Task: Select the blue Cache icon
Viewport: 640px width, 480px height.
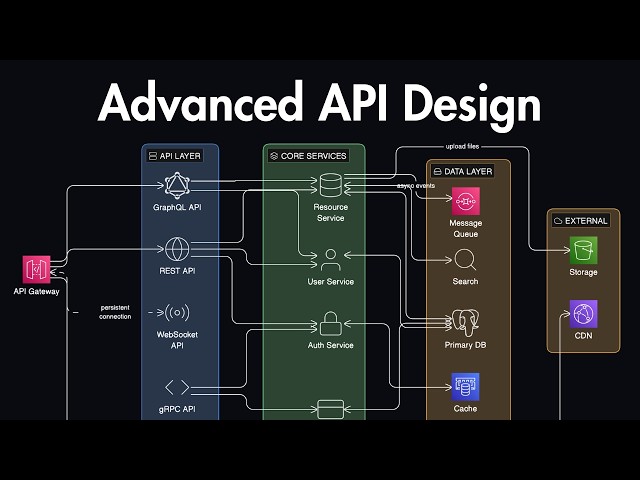Action: click(x=465, y=387)
